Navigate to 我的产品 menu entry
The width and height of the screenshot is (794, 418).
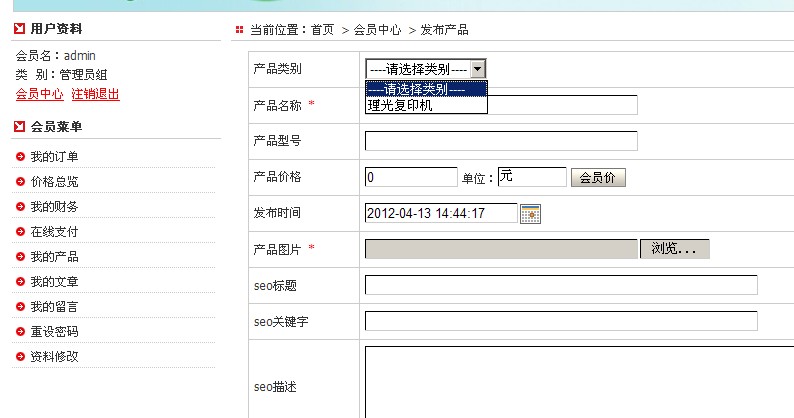(x=54, y=257)
